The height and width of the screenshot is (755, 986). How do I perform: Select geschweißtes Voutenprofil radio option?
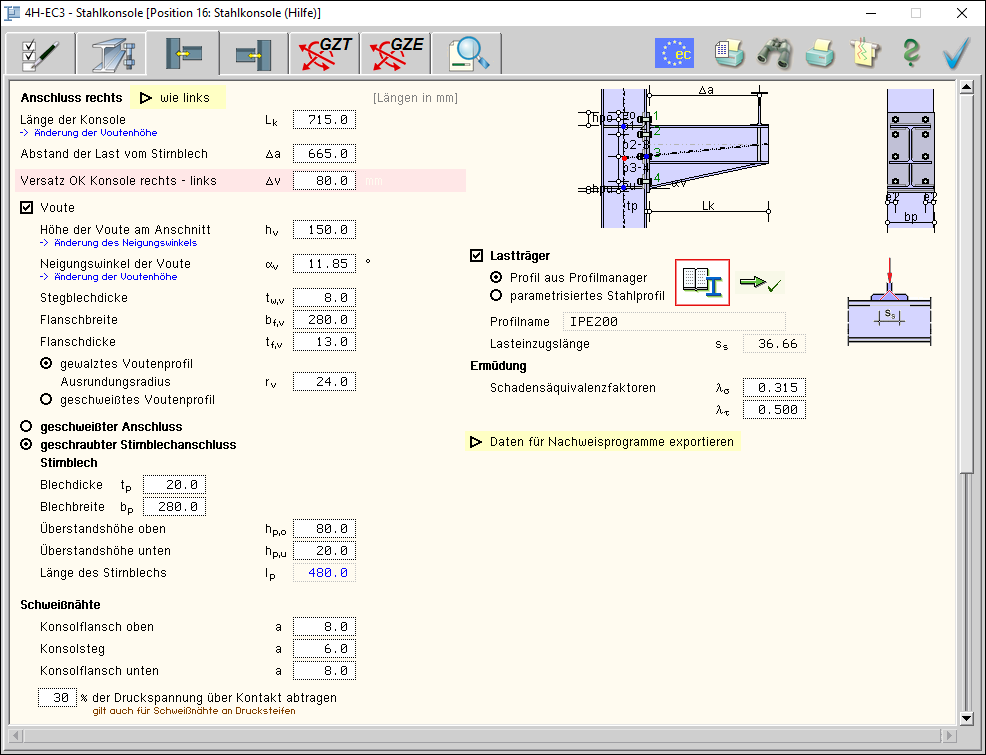click(x=46, y=400)
